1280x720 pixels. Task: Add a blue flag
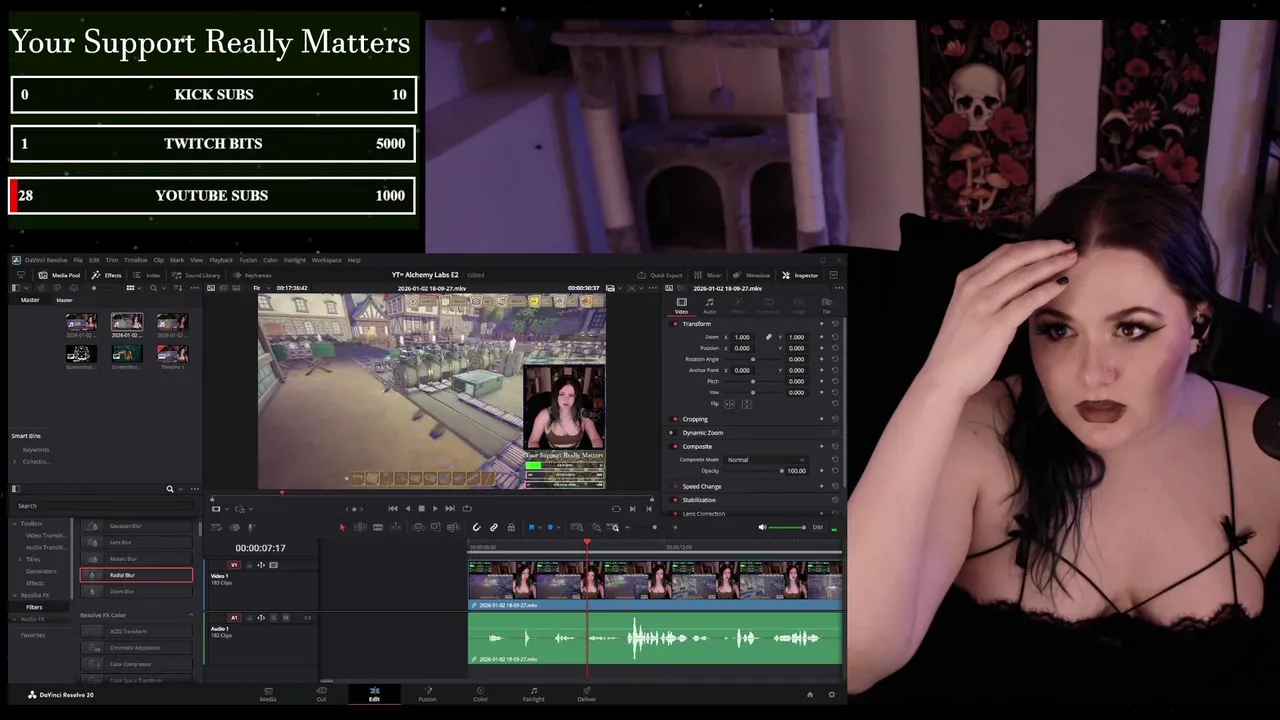pos(531,527)
